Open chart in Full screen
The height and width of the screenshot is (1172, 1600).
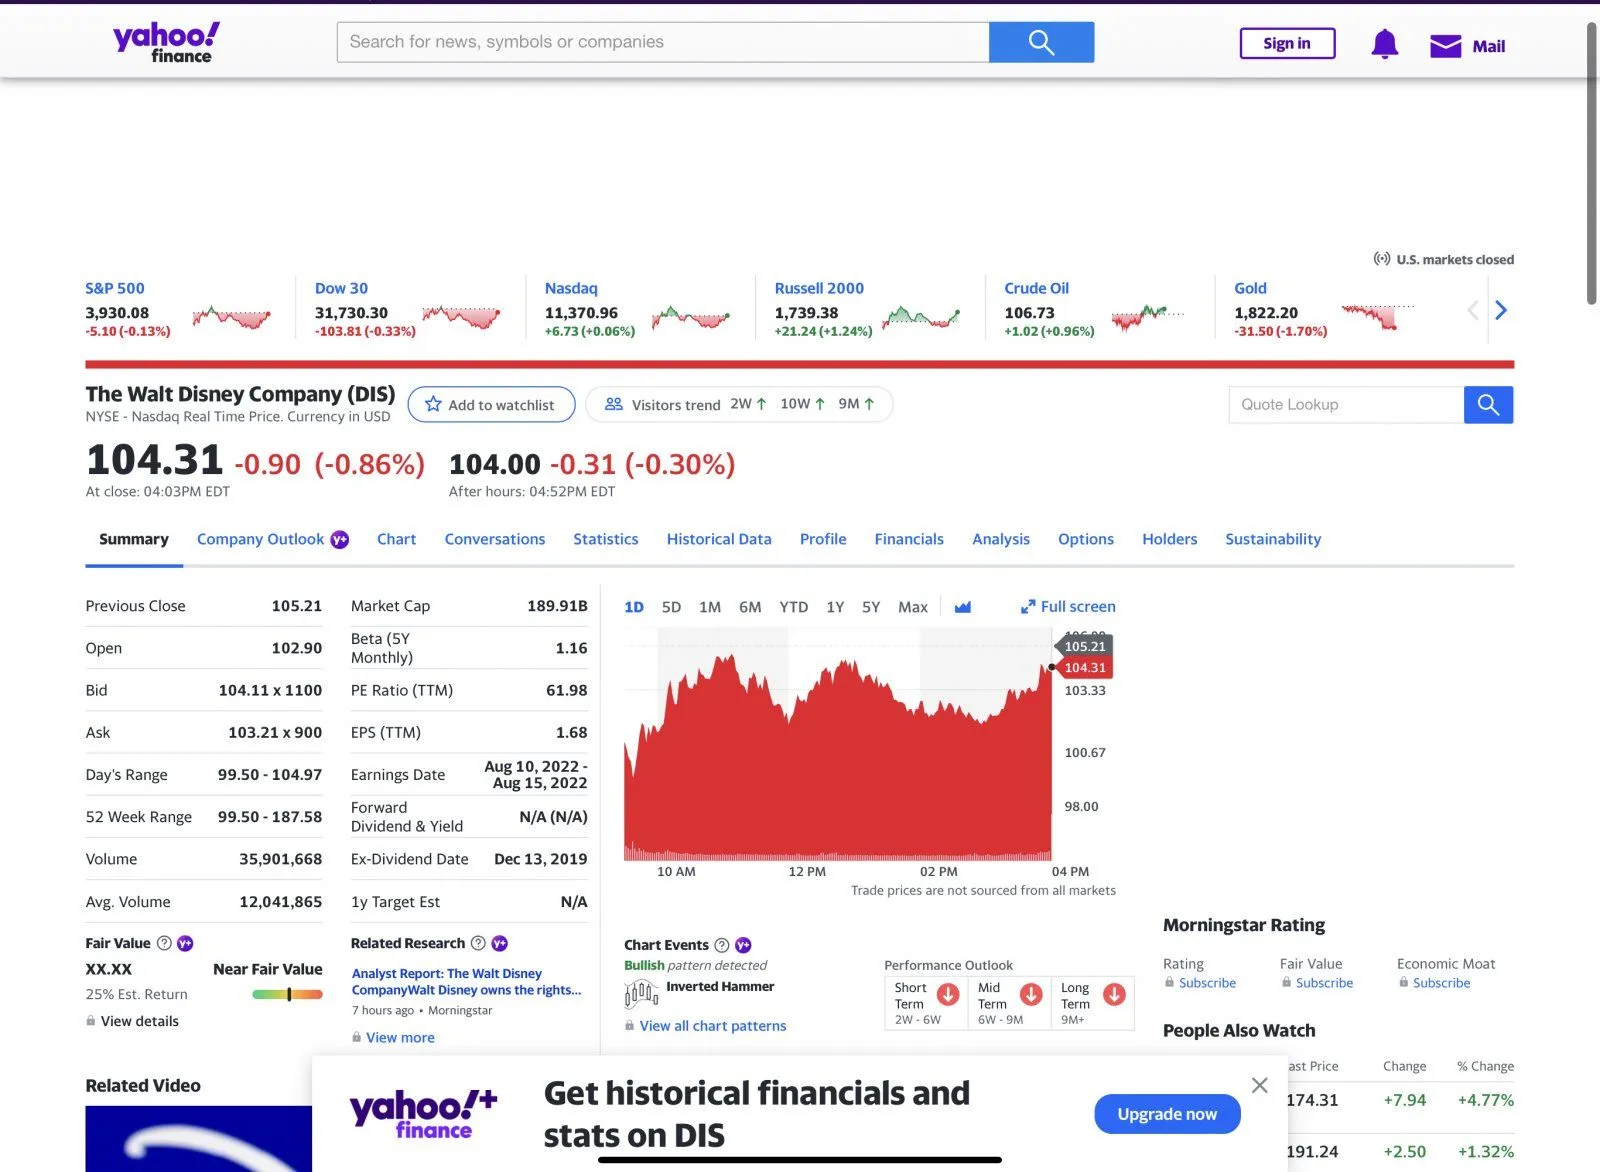(x=1068, y=607)
